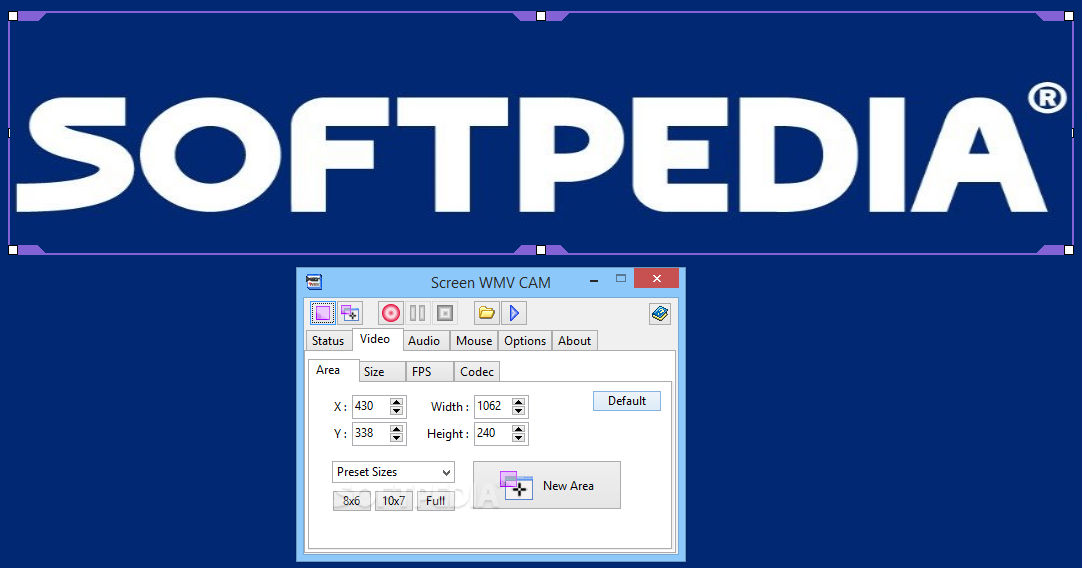Image resolution: width=1082 pixels, height=568 pixels.
Task: Select the full-screen region capture icon
Action: (x=322, y=313)
